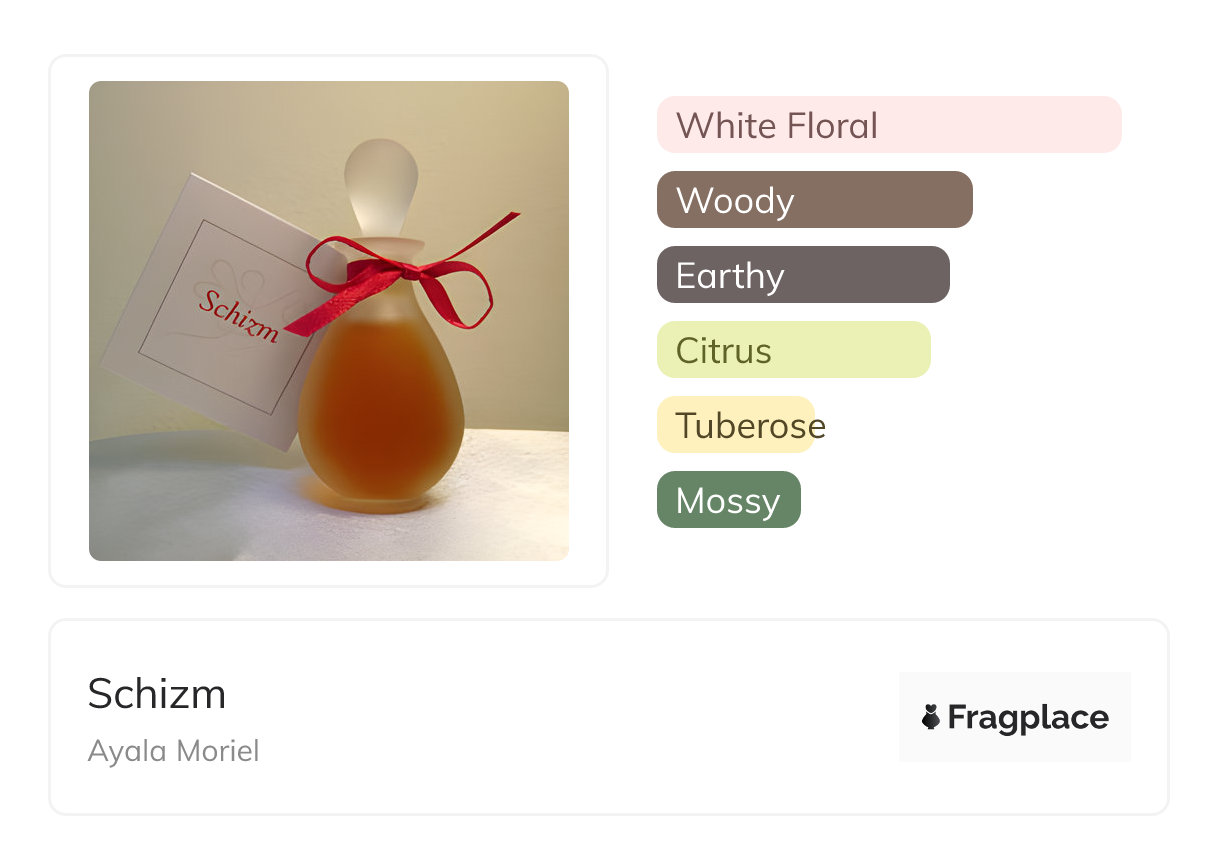
Task: Click the letter F in Fragplace
Action: pos(957,717)
